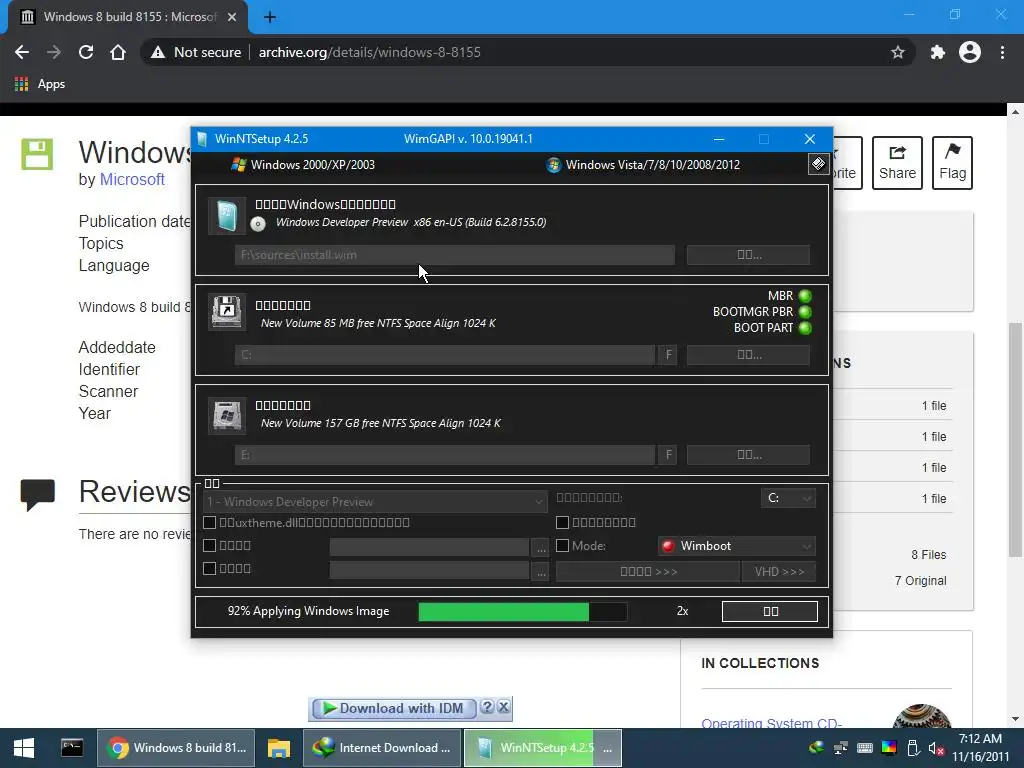
Task: Close the Download with IDM popup
Action: [504, 707]
